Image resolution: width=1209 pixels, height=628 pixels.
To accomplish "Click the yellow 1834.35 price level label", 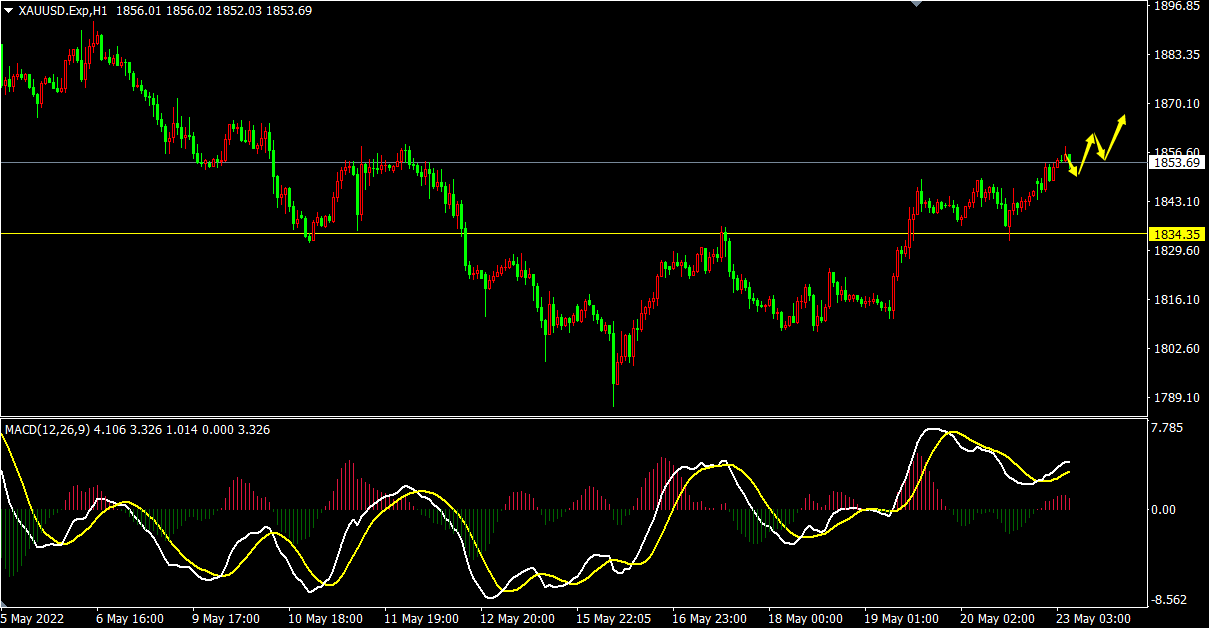I will click(1176, 234).
